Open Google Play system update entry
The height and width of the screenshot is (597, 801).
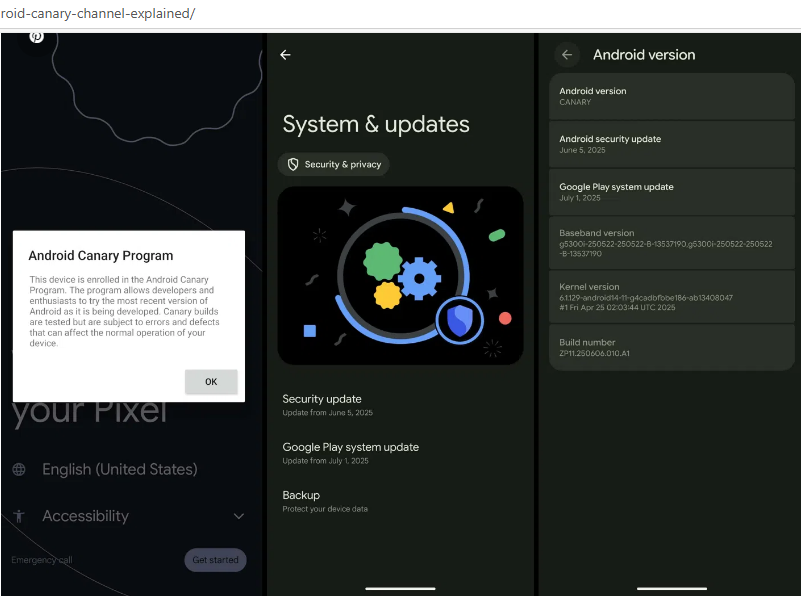tap(350, 452)
